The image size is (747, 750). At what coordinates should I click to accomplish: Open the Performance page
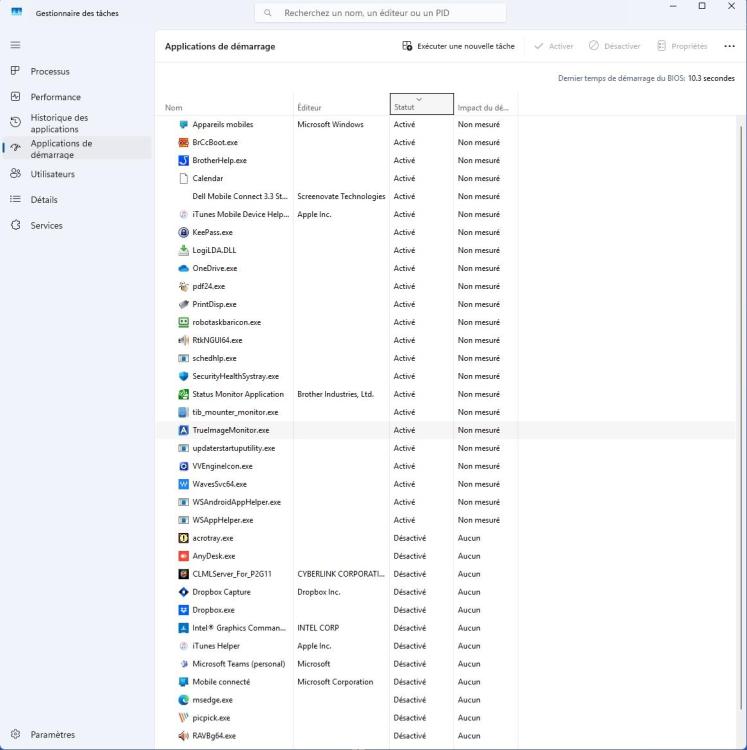click(55, 97)
